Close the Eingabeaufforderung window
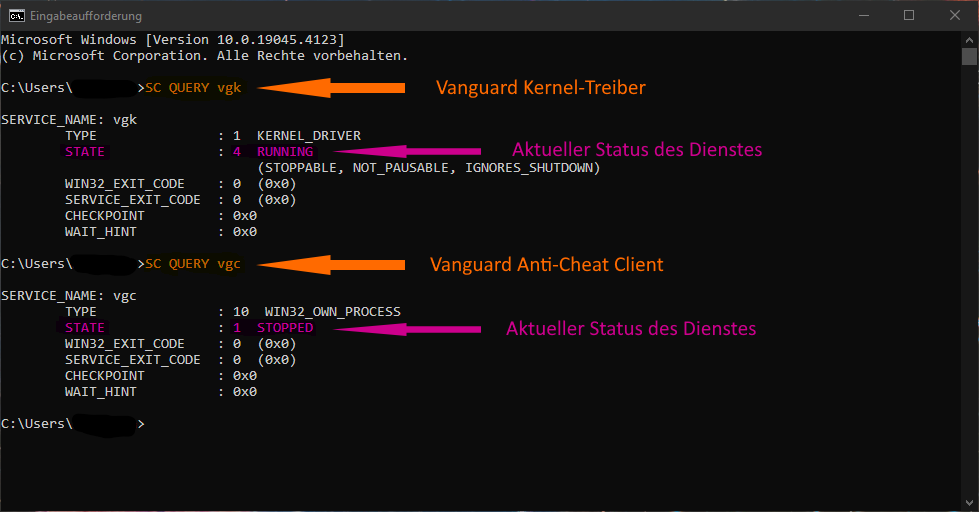This screenshot has width=979, height=512. (955, 16)
